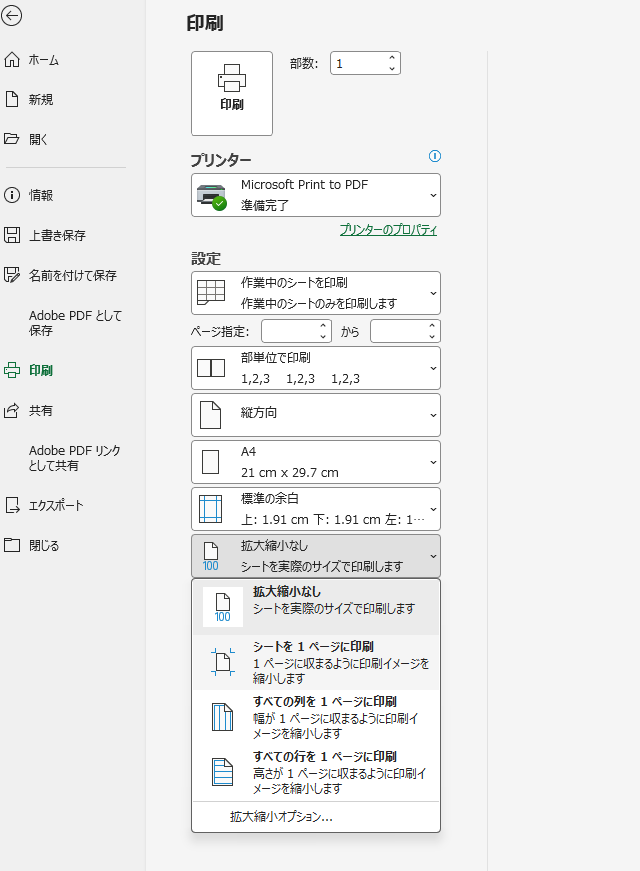Screen dimensions: 640x871
Task: Choose シートを 1 ページに印刷 option
Action: coord(316,662)
